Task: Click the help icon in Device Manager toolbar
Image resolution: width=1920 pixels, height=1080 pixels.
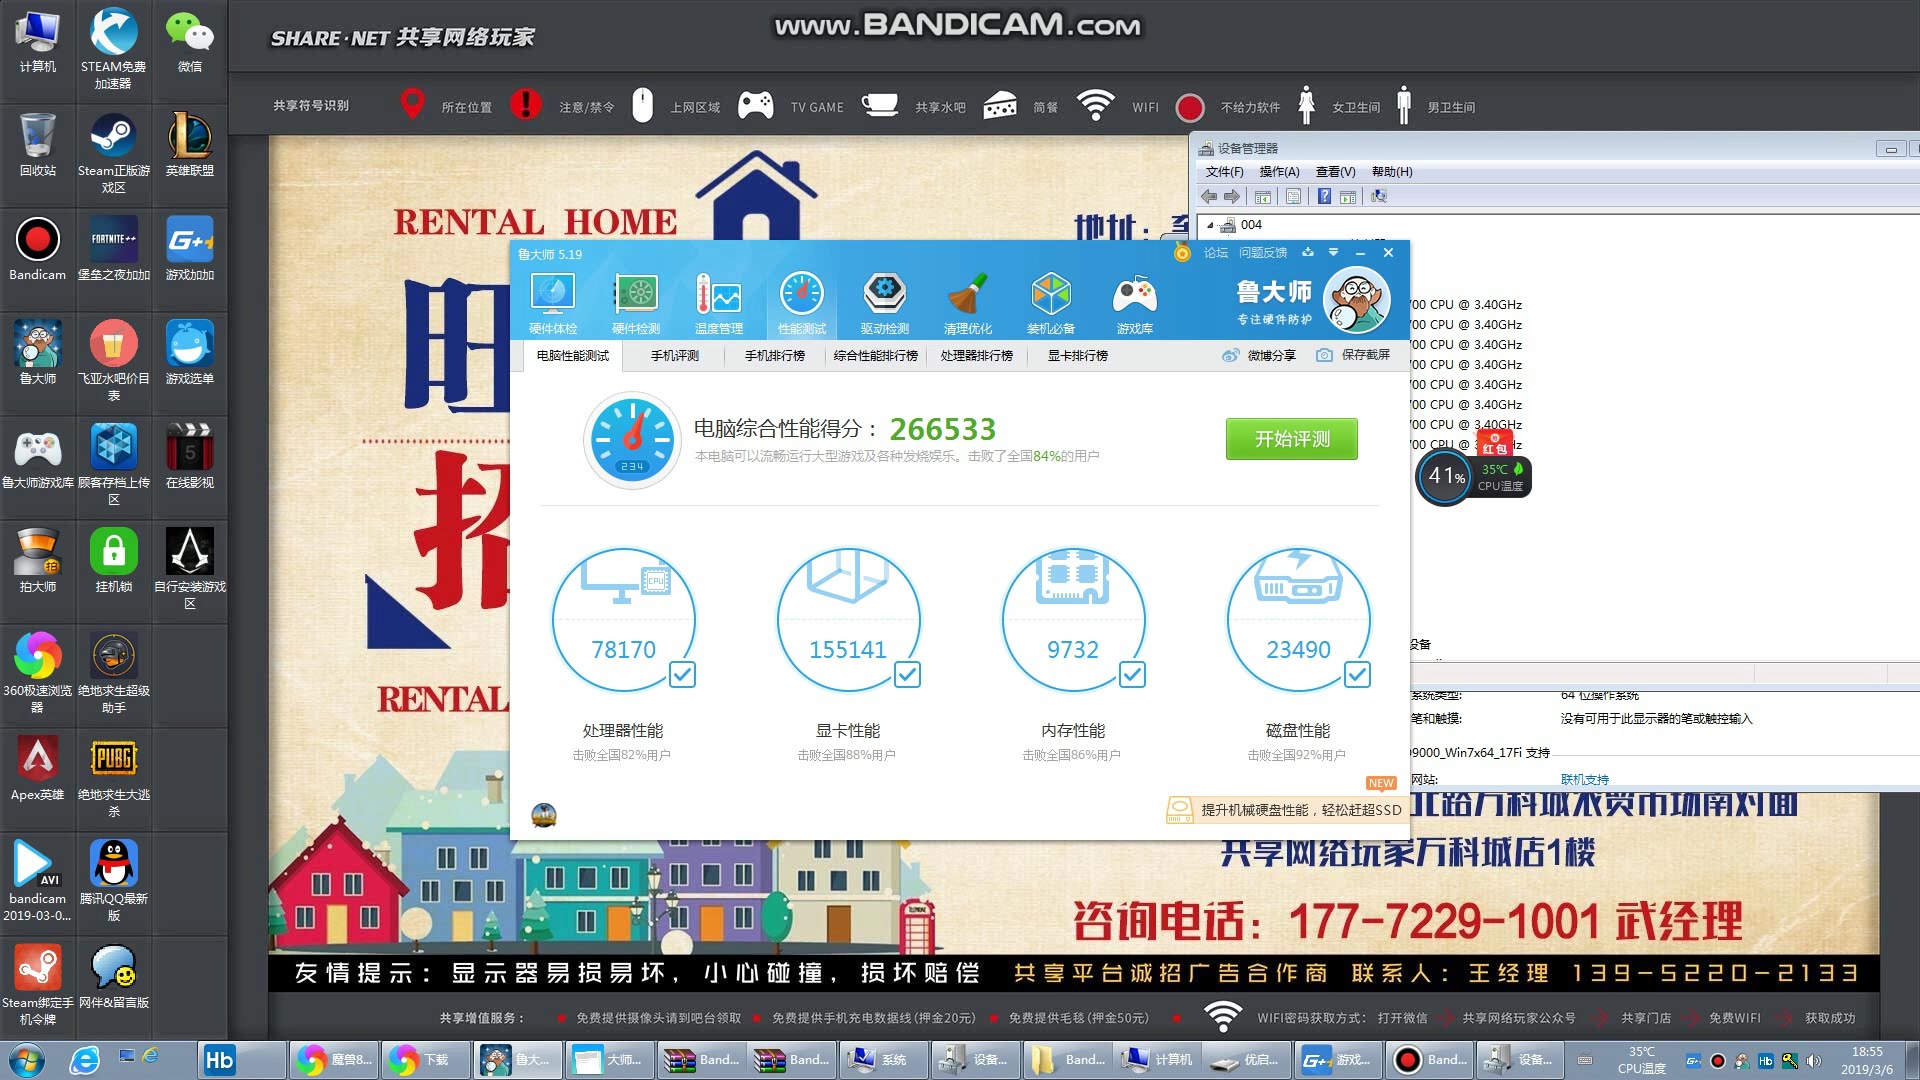Action: [1324, 196]
